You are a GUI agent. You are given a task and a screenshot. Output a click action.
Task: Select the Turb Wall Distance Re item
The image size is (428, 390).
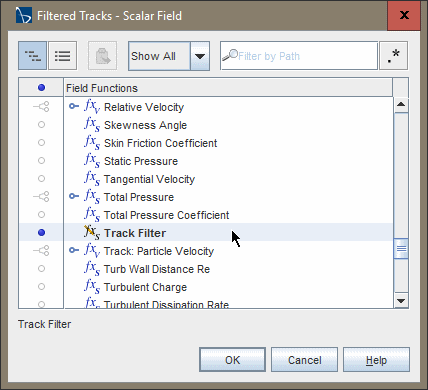coord(157,269)
